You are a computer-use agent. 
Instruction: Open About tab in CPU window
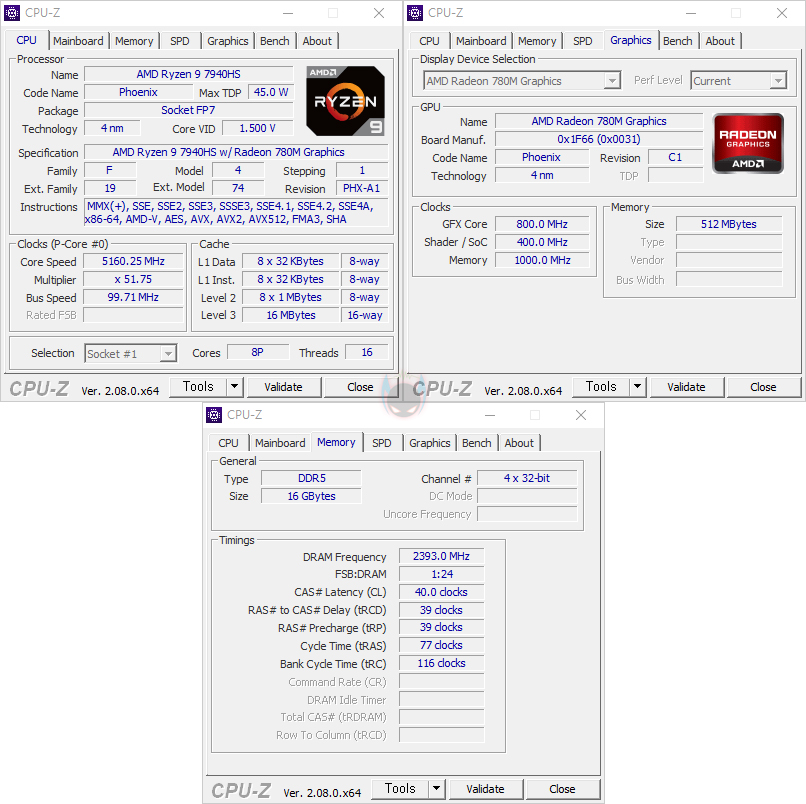[317, 41]
